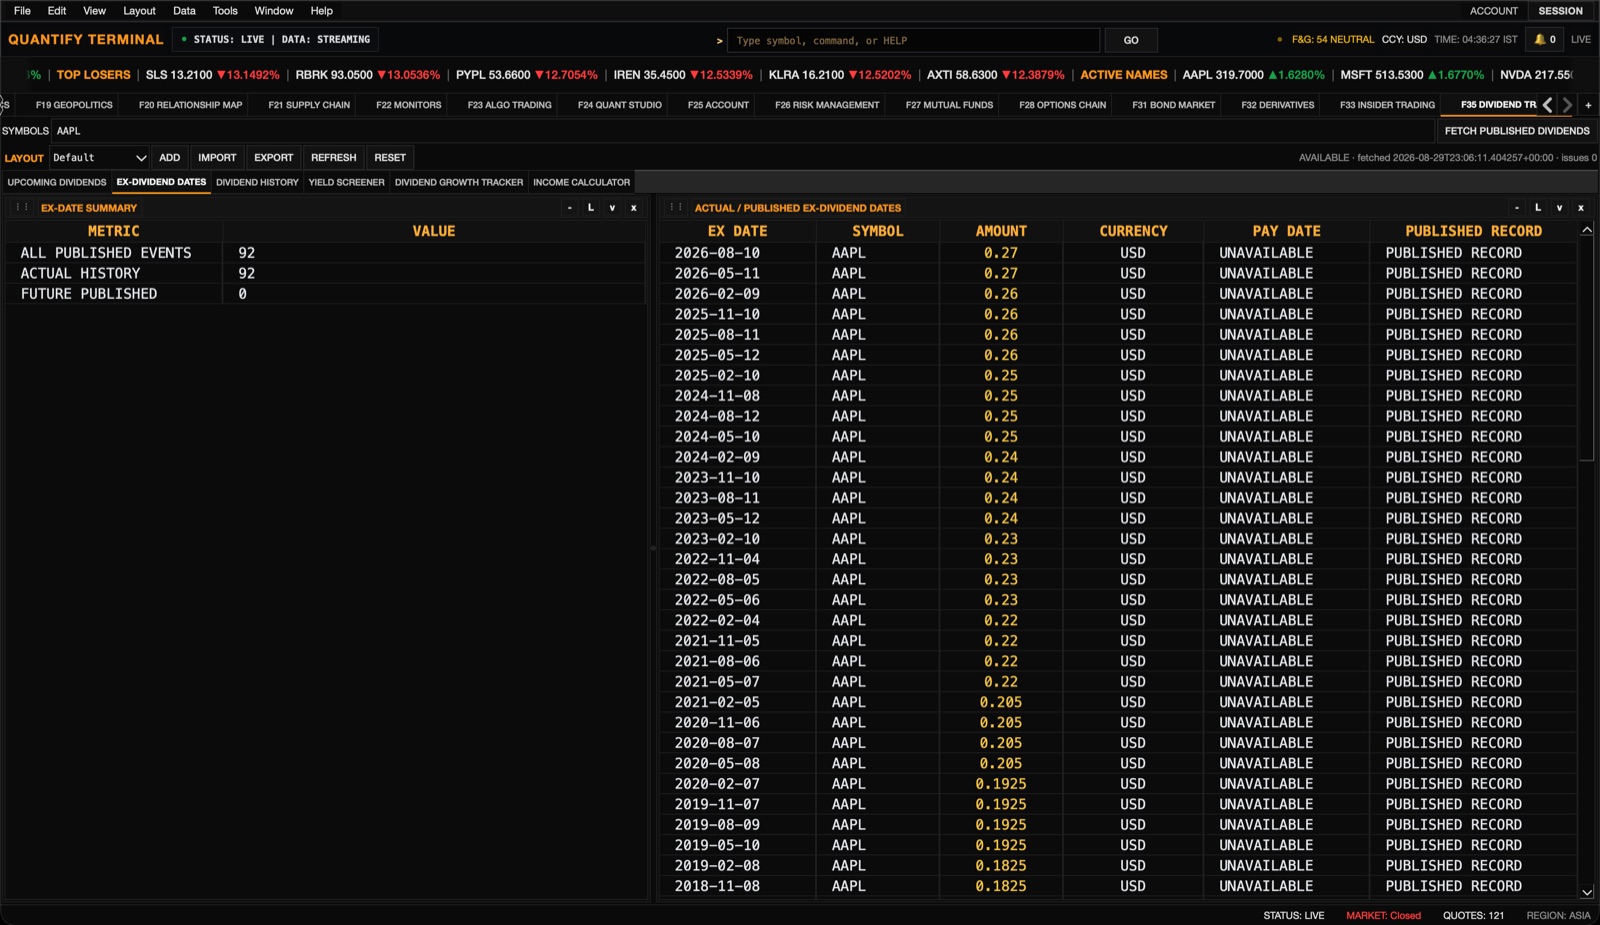Viewport: 1600px width, 925px height.
Task: Click the L button on the Ex-Date Summary panel
Action: (591, 208)
